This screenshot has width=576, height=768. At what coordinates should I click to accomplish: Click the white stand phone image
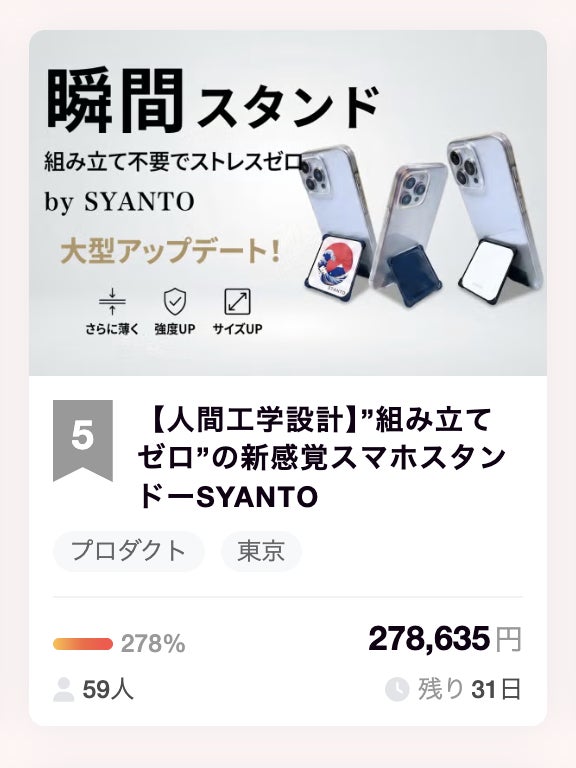point(495,218)
